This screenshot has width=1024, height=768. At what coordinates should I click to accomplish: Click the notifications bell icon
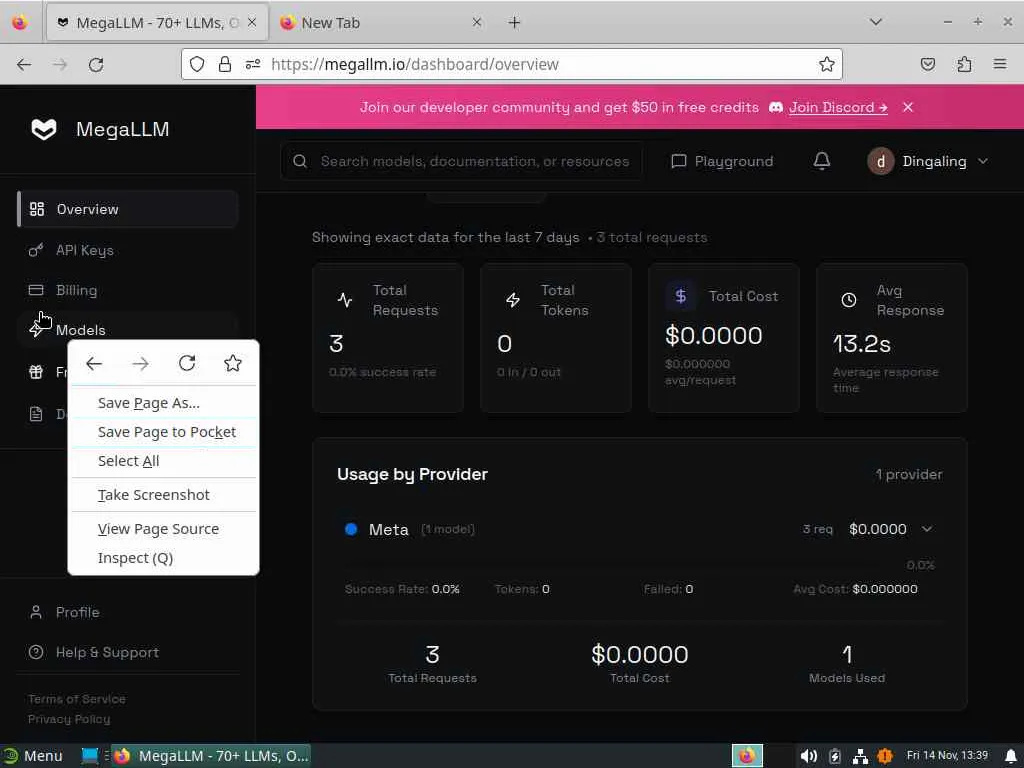[x=822, y=161]
